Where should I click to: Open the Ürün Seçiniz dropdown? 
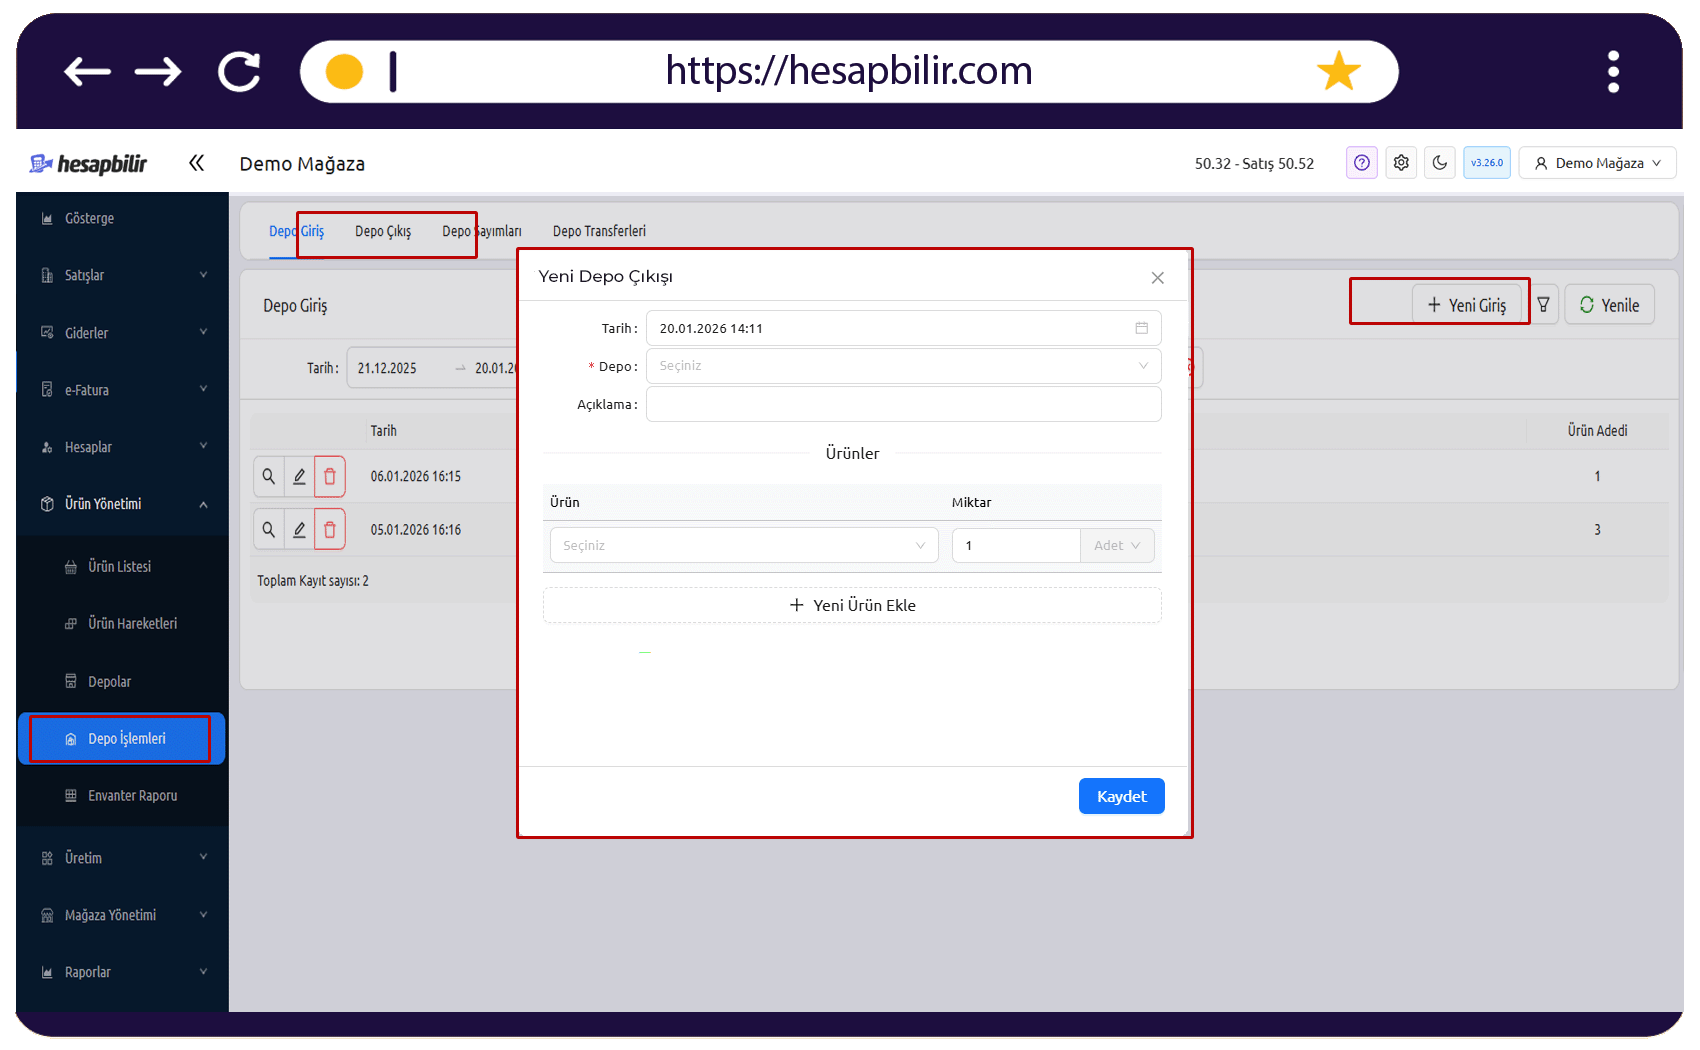point(744,546)
